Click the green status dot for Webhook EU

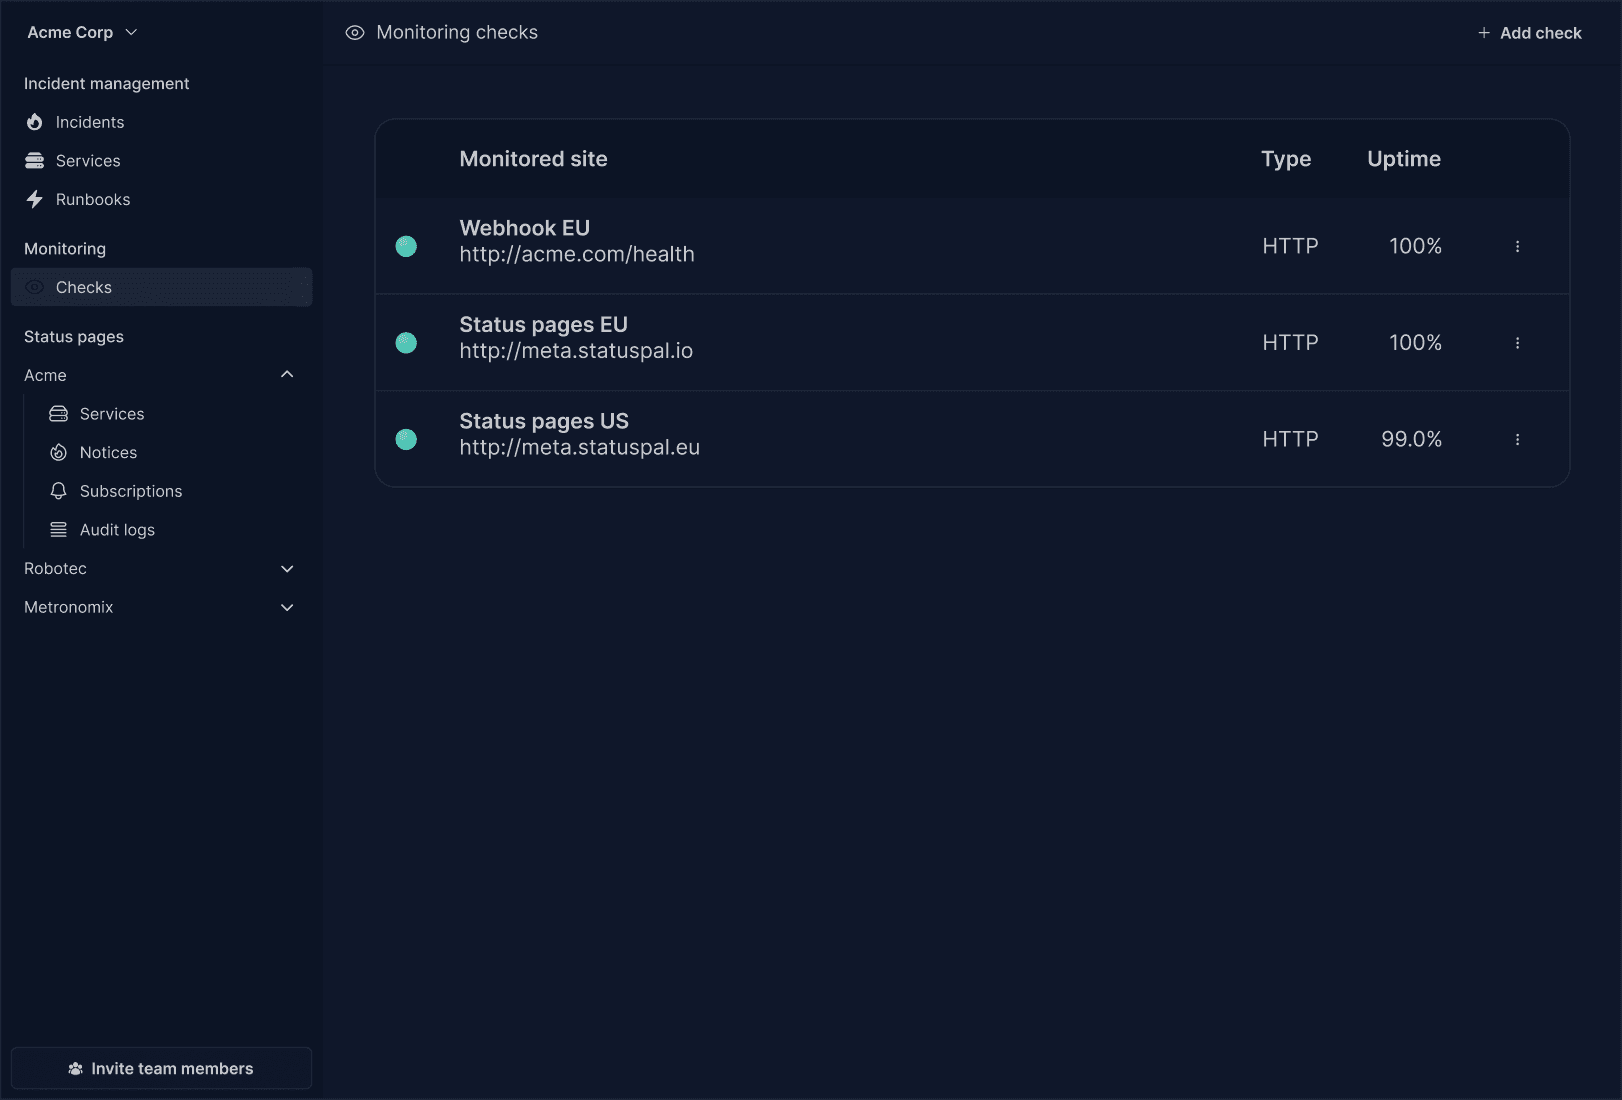[406, 246]
